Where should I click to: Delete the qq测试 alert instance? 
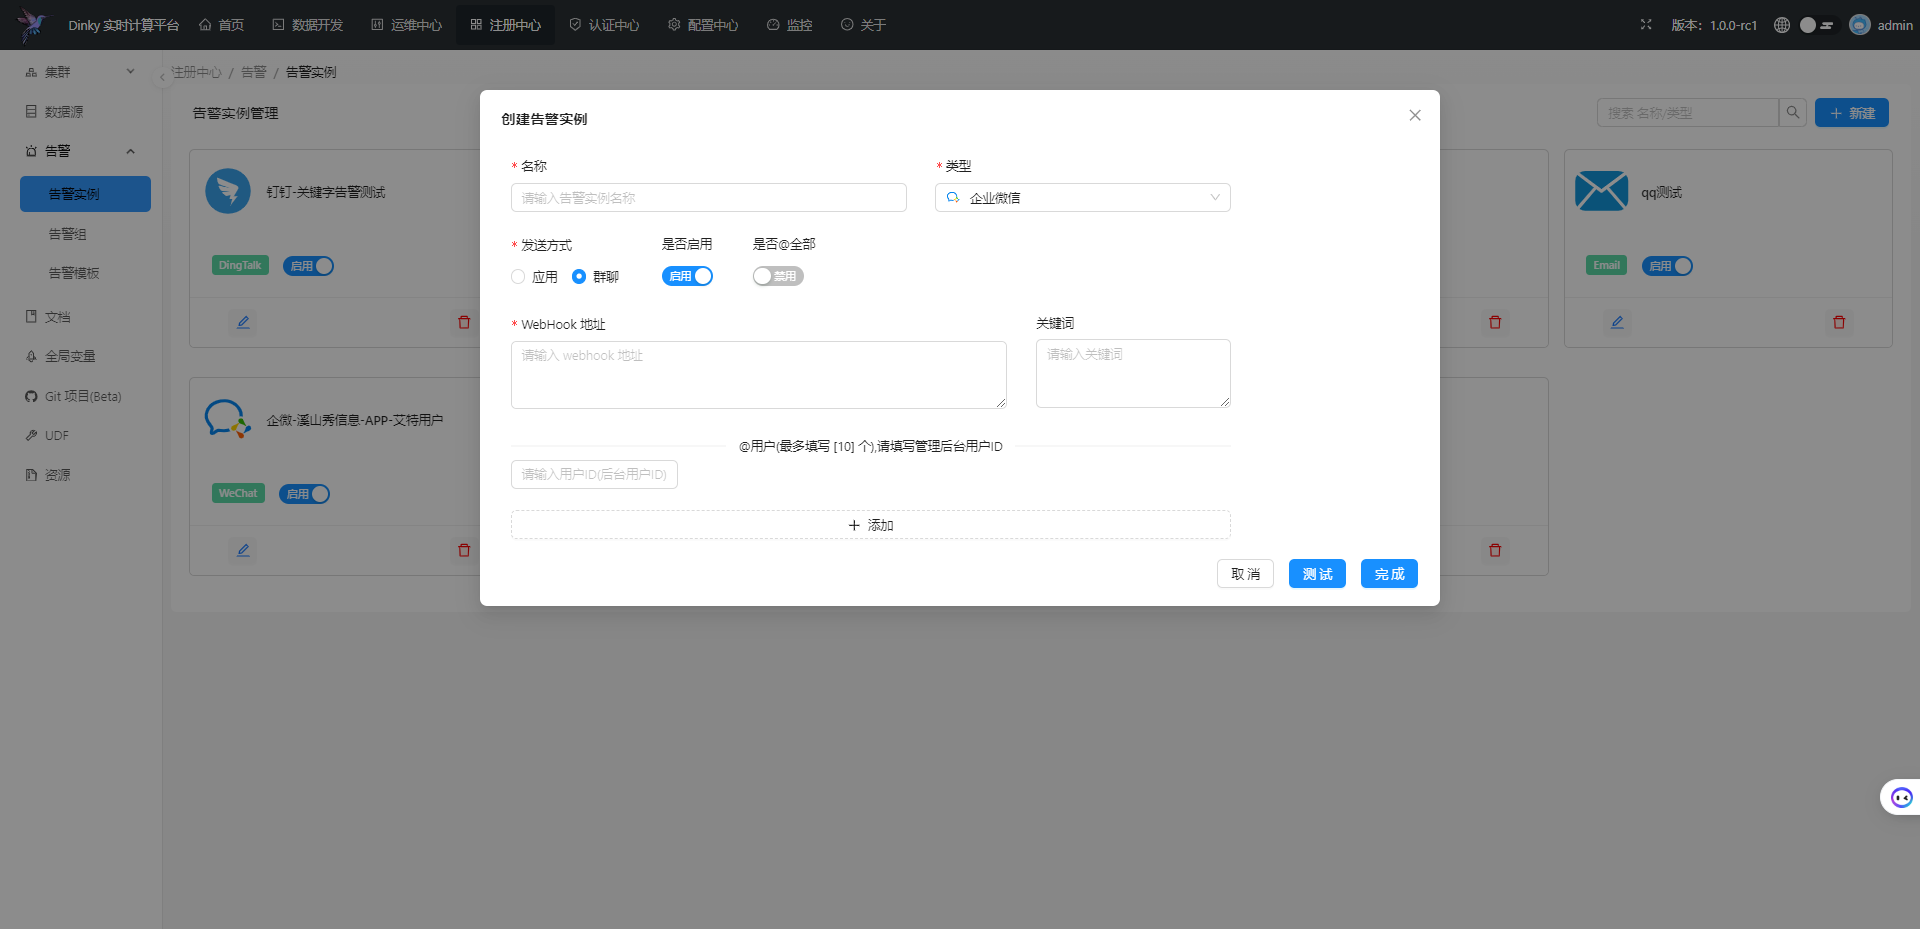tap(1839, 322)
